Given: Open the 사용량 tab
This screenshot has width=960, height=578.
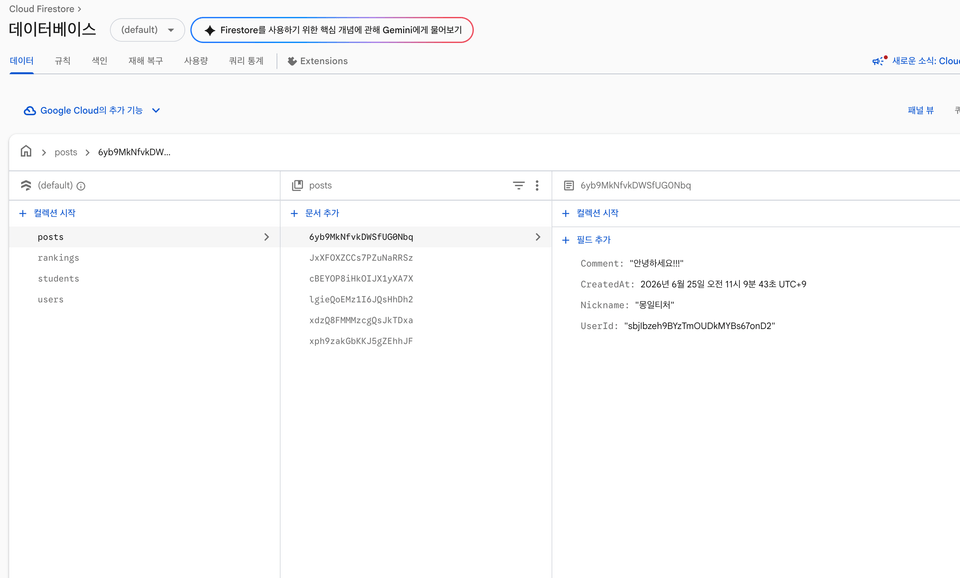Looking at the screenshot, I should (196, 61).
